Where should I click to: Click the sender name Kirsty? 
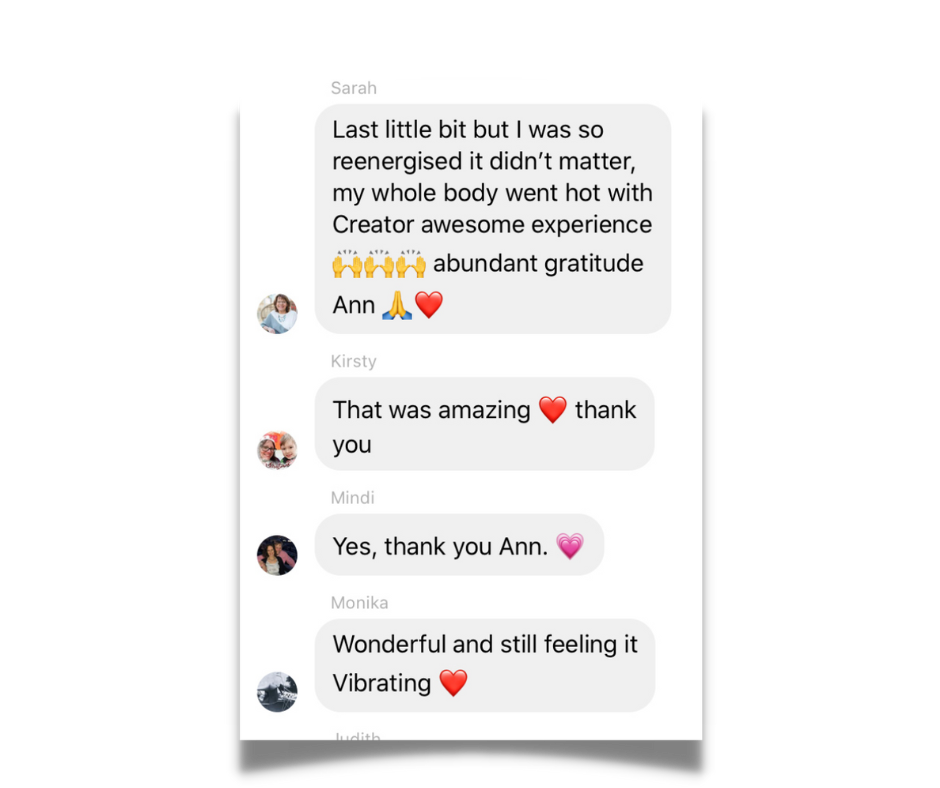[354, 361]
